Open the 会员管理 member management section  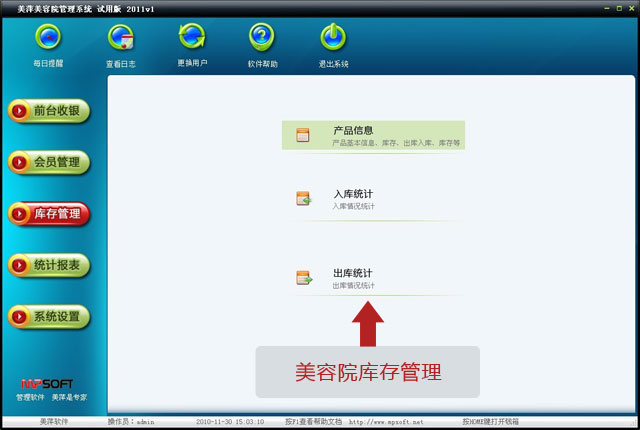click(x=48, y=162)
